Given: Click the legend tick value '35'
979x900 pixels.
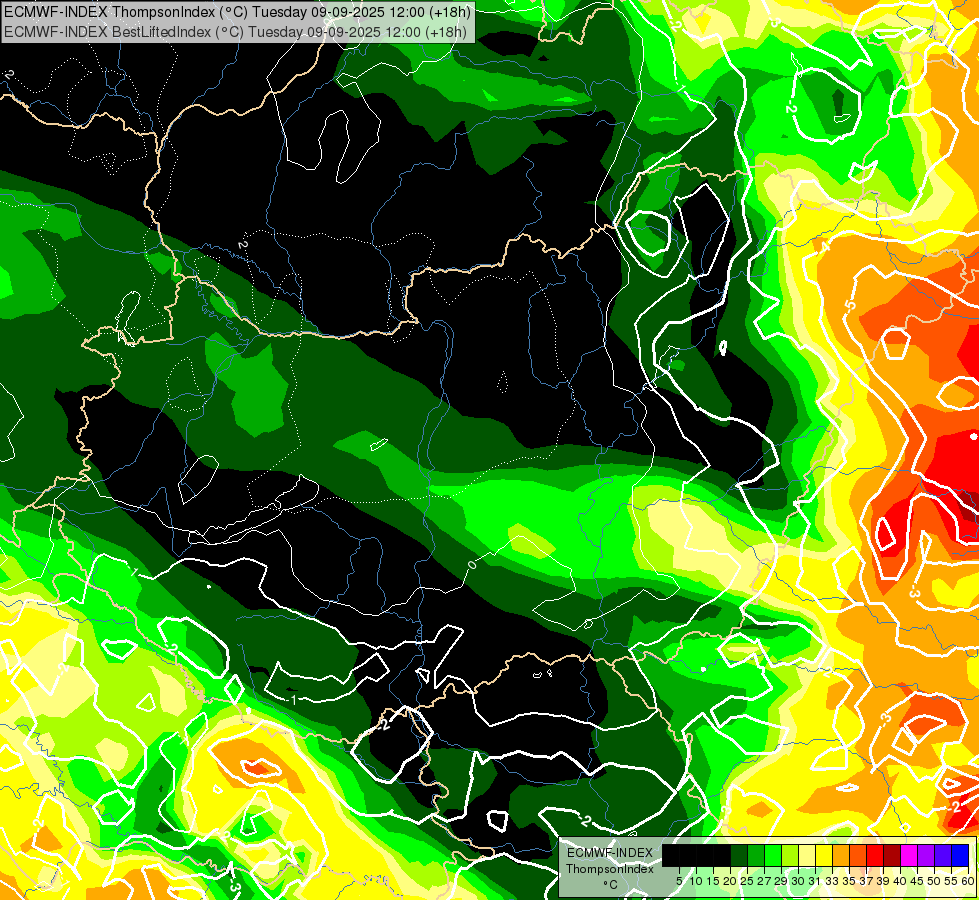Looking at the screenshot, I should click(849, 881).
